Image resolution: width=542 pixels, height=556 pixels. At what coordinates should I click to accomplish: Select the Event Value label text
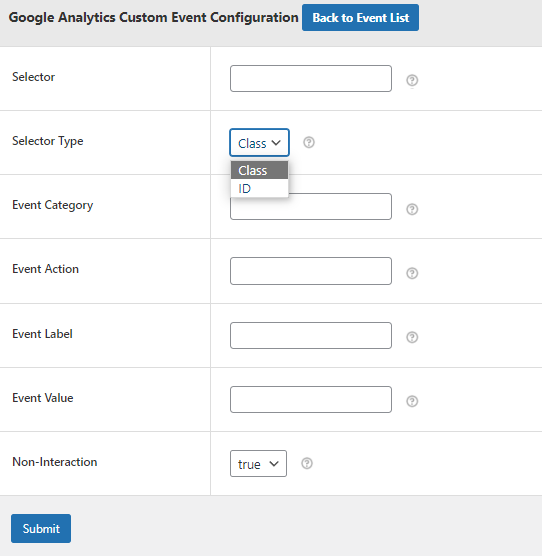tap(43, 398)
